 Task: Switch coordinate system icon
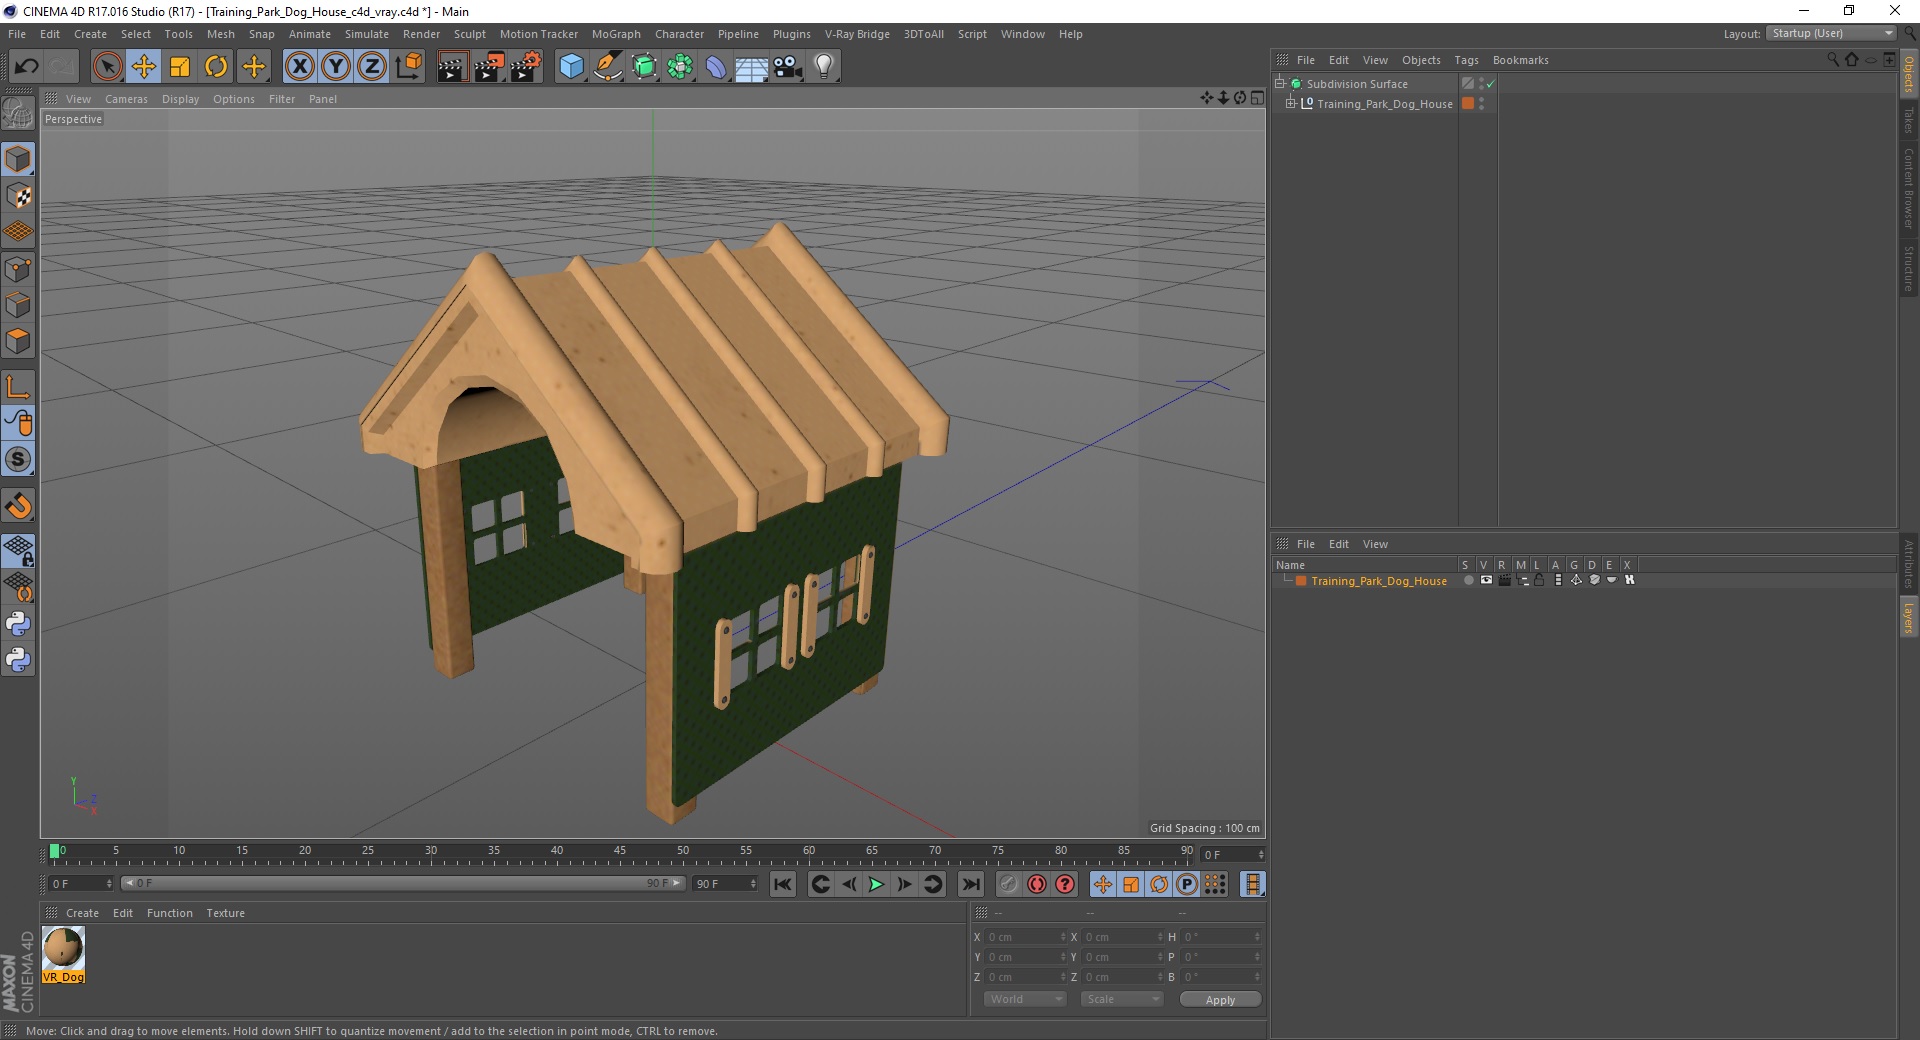[x=409, y=67]
